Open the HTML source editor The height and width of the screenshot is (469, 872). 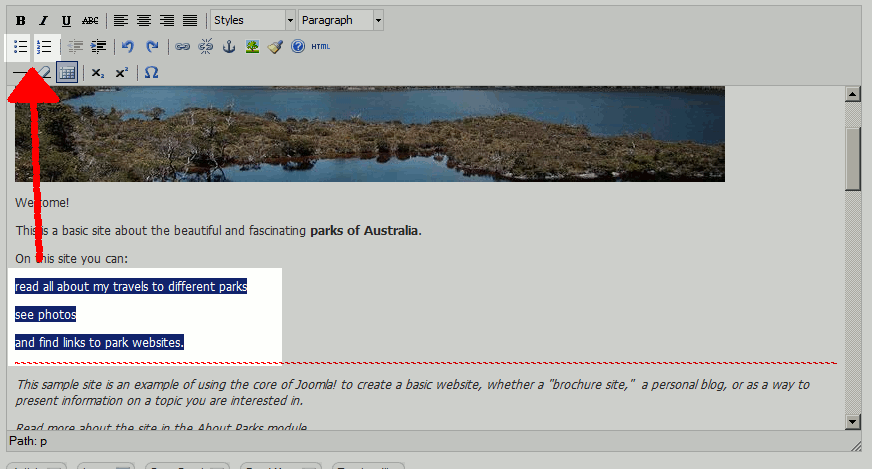(320, 46)
